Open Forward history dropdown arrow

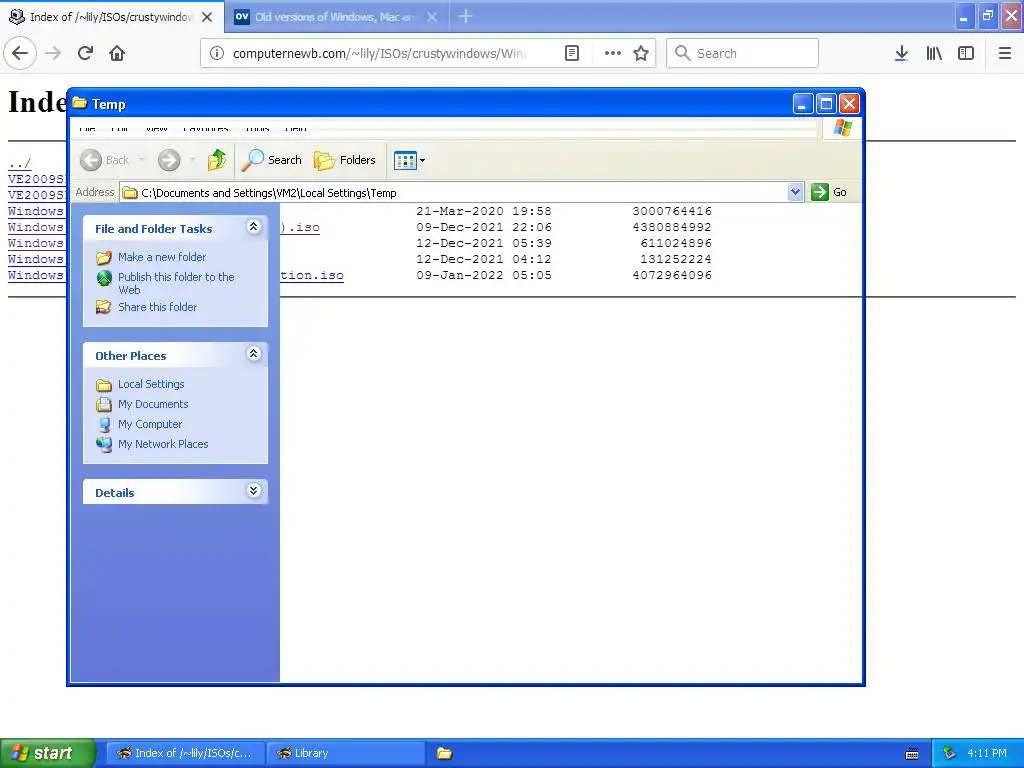tap(192, 160)
